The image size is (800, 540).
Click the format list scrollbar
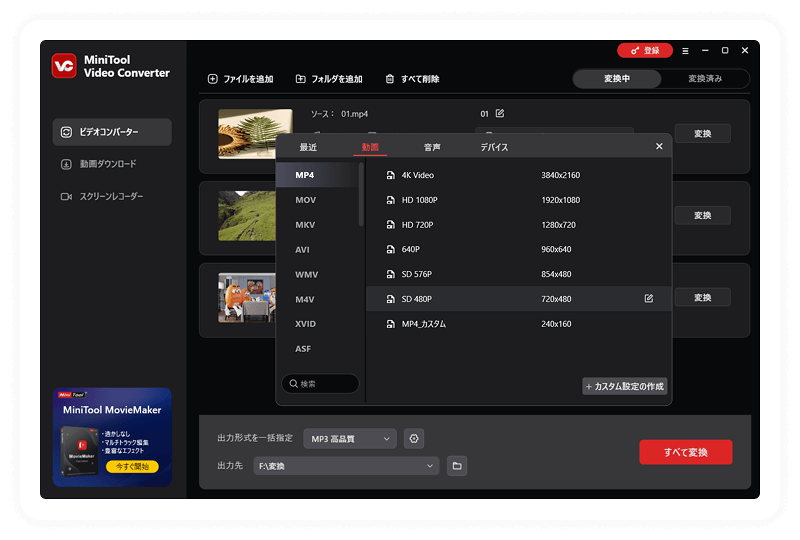[x=361, y=195]
